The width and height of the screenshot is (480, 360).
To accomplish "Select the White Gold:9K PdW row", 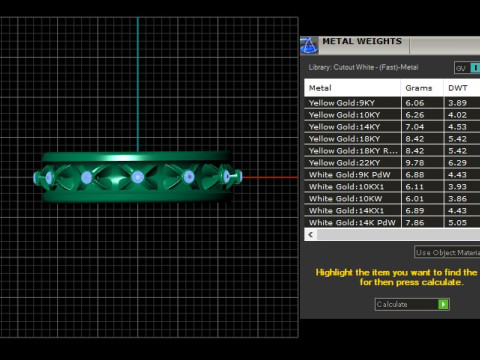I will (392, 175).
